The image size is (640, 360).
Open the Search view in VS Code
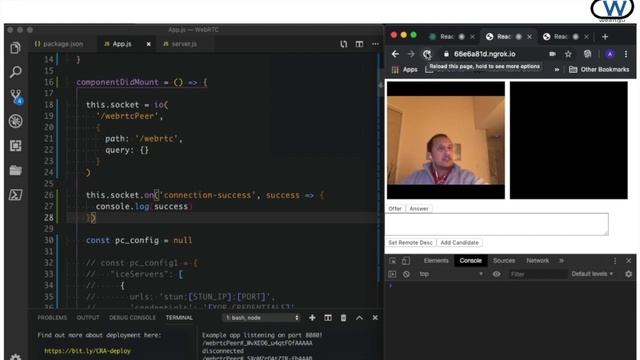coord(16,72)
